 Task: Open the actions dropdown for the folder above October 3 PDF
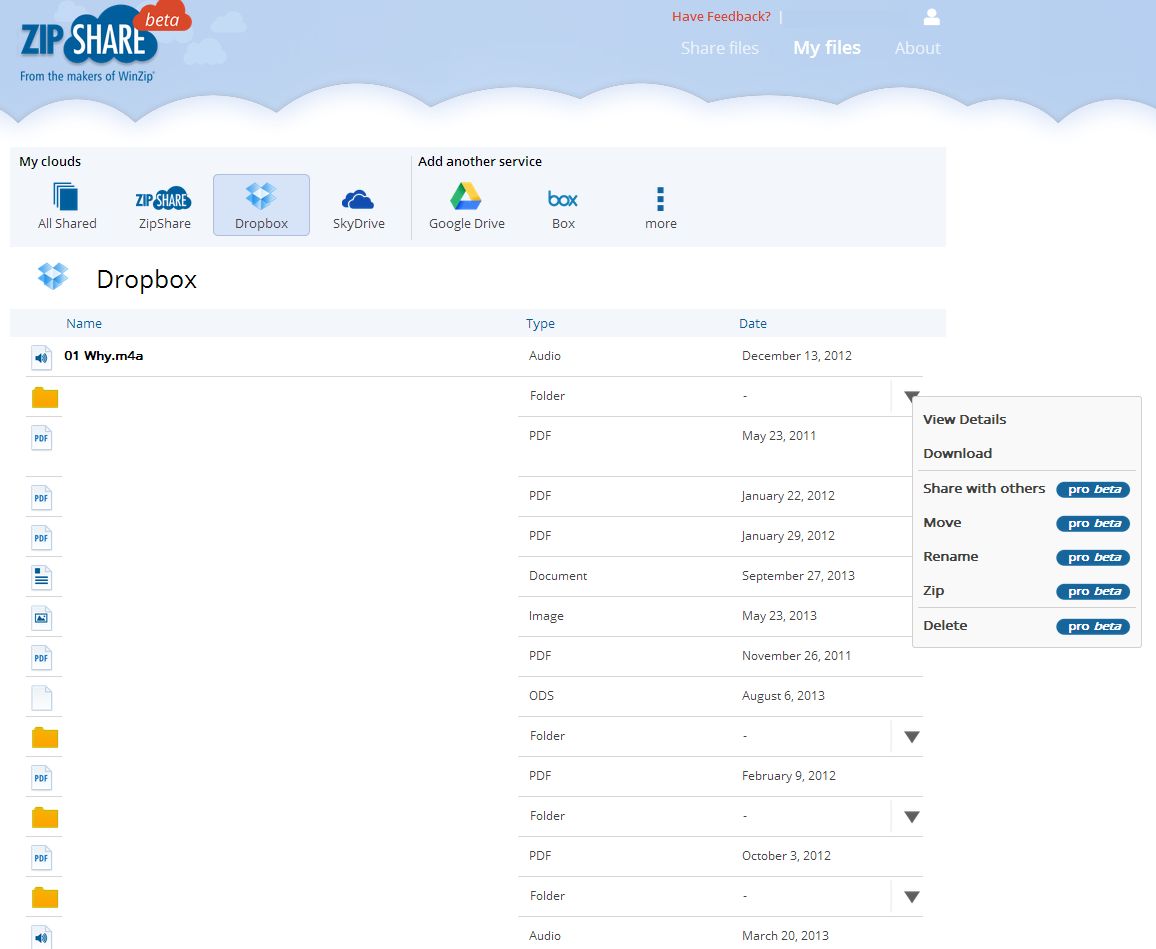911,816
